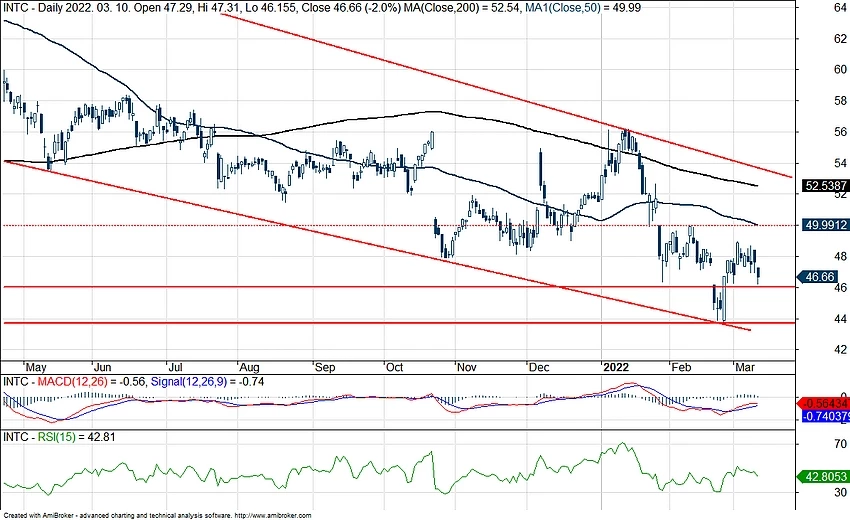This screenshot has width=850, height=520.
Task: Click the 56 price axis label
Action: (x=840, y=132)
